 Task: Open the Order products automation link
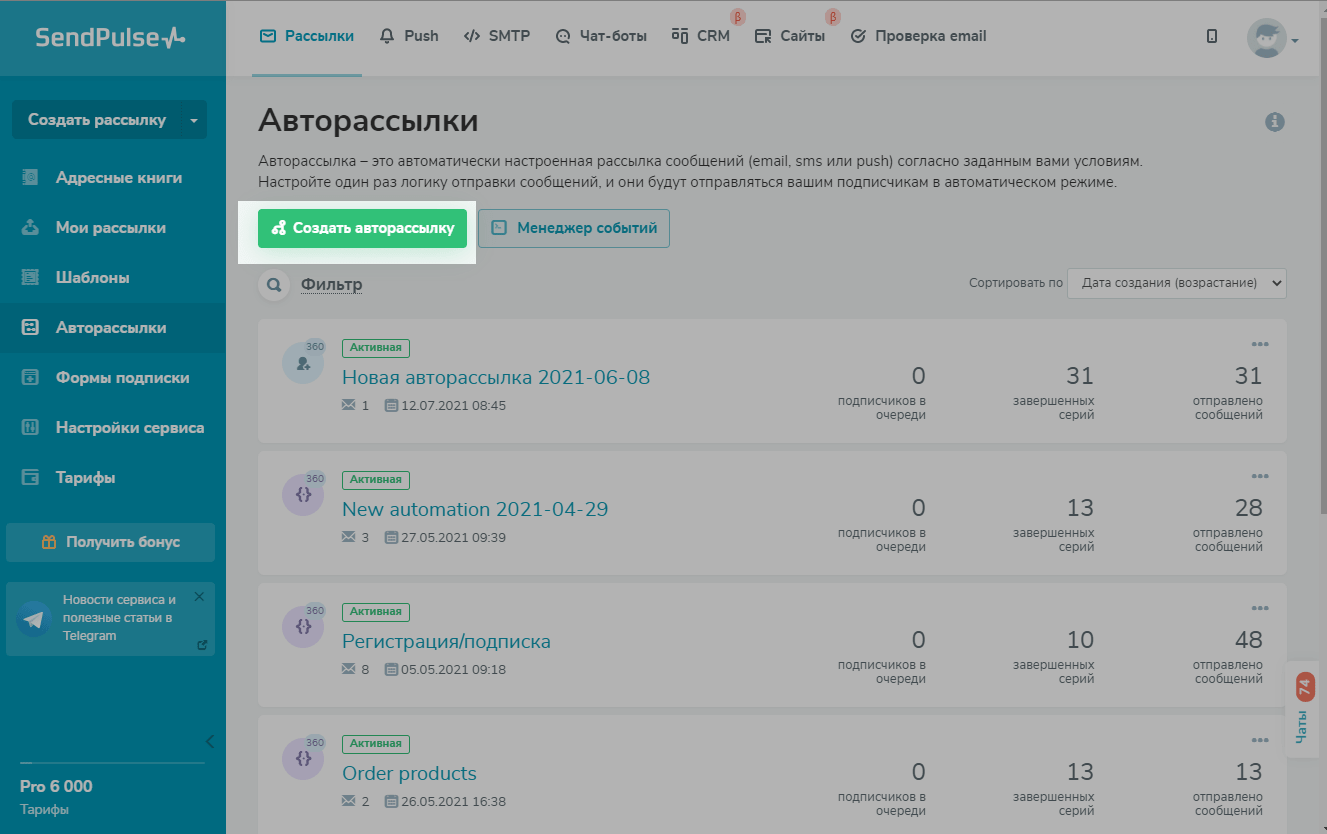[x=409, y=773]
